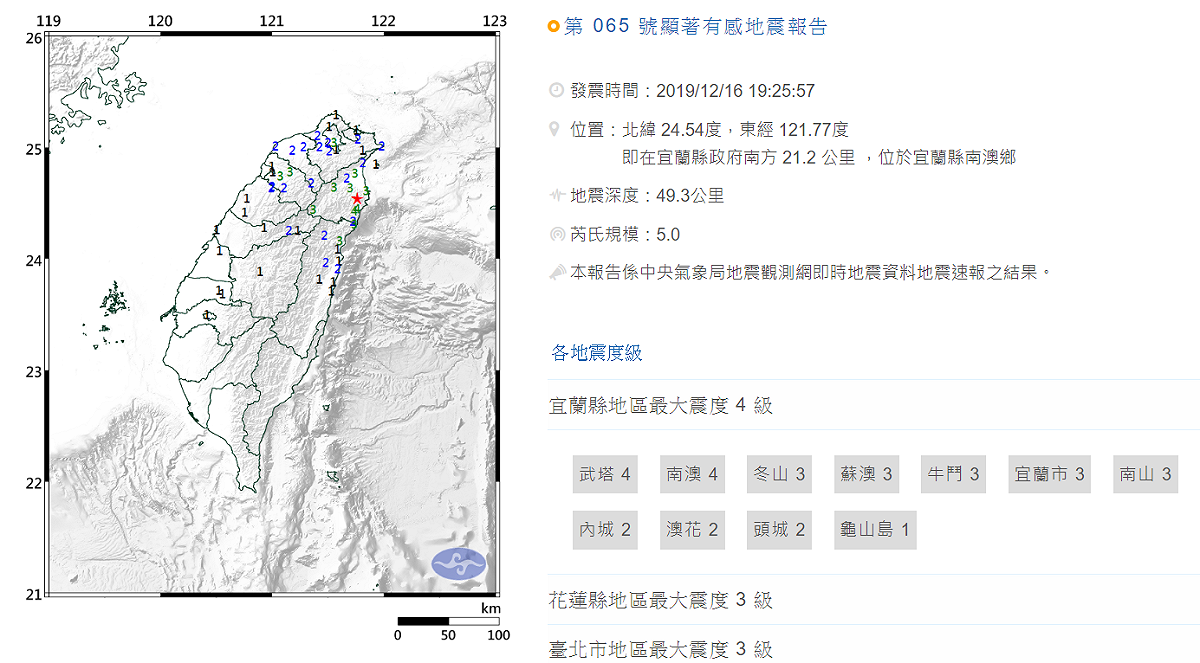Select the 頭城 2 station tag
This screenshot has width=1200, height=663.
tap(780, 530)
